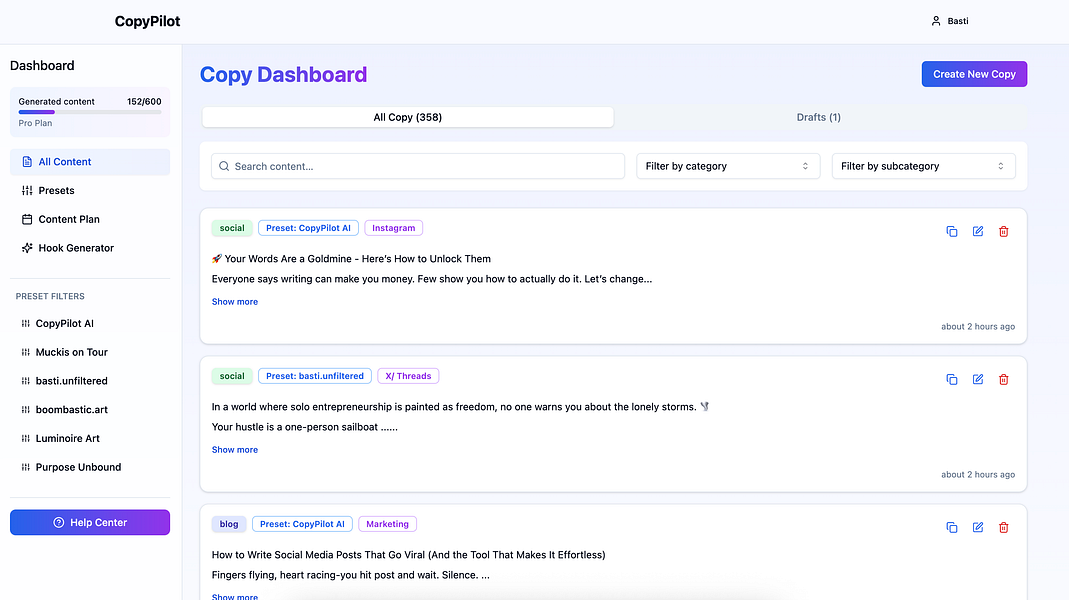
Task: Open the edit icon on the X/Threads post
Action: (x=977, y=379)
